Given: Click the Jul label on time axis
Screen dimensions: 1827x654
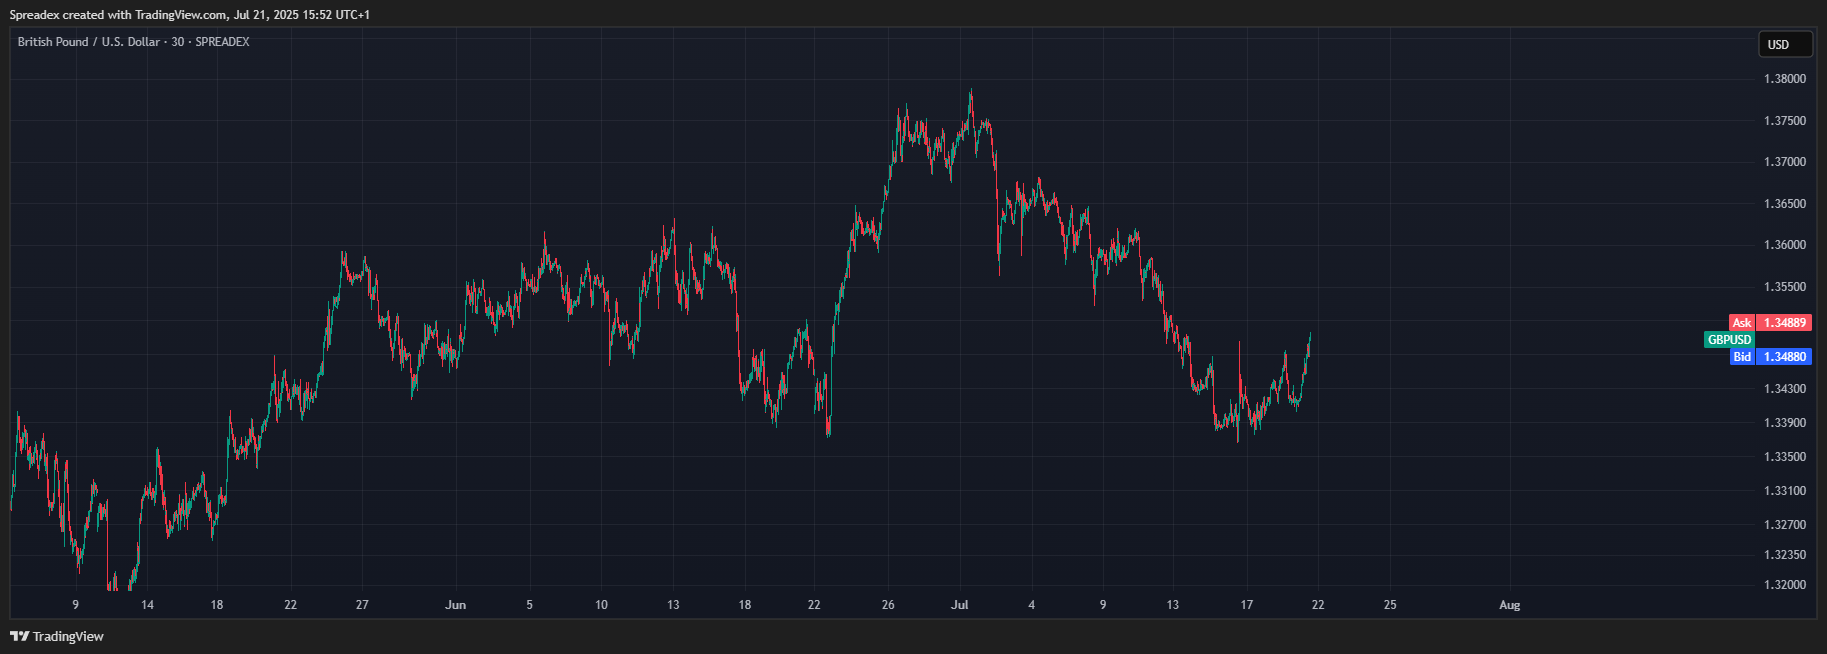Looking at the screenshot, I should tap(960, 605).
